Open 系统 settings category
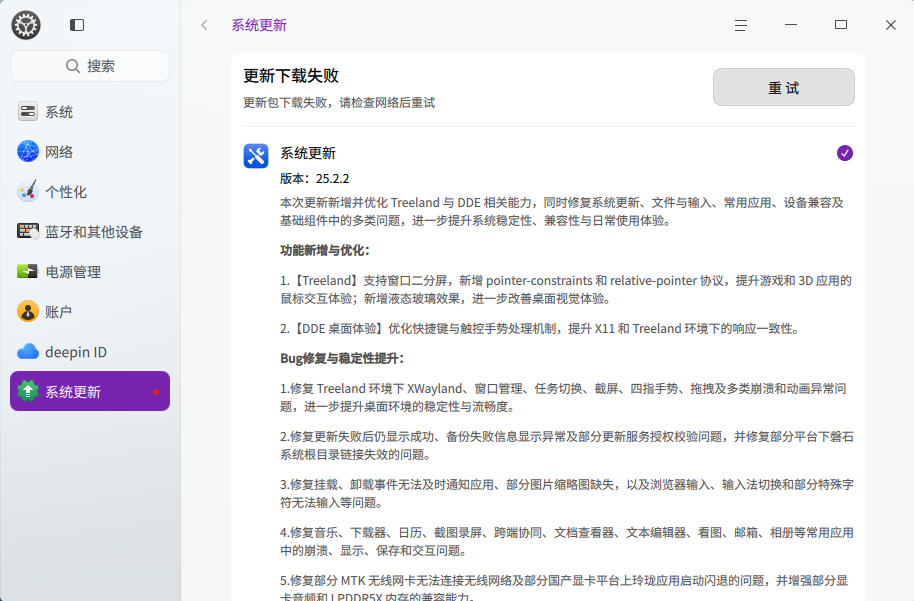 pyautogui.click(x=90, y=111)
